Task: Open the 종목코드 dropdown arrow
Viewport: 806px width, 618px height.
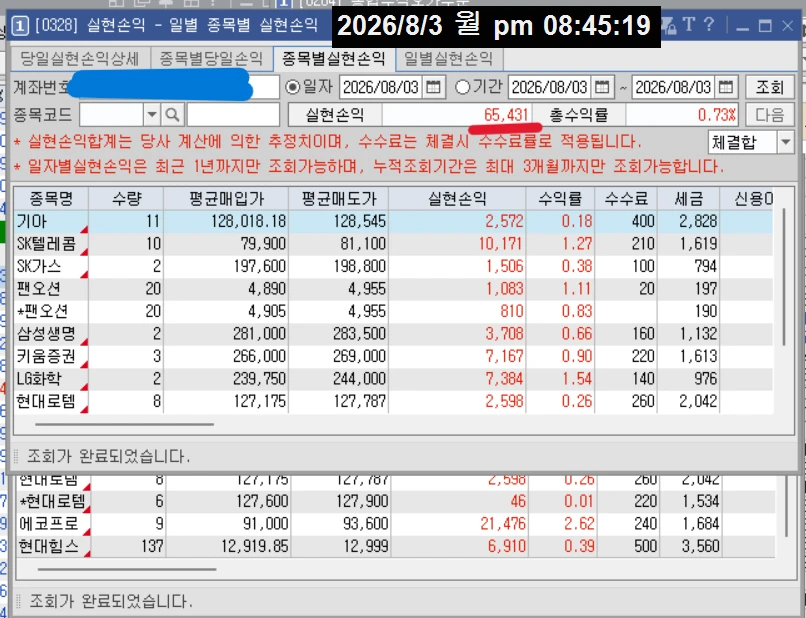Action: click(152, 115)
